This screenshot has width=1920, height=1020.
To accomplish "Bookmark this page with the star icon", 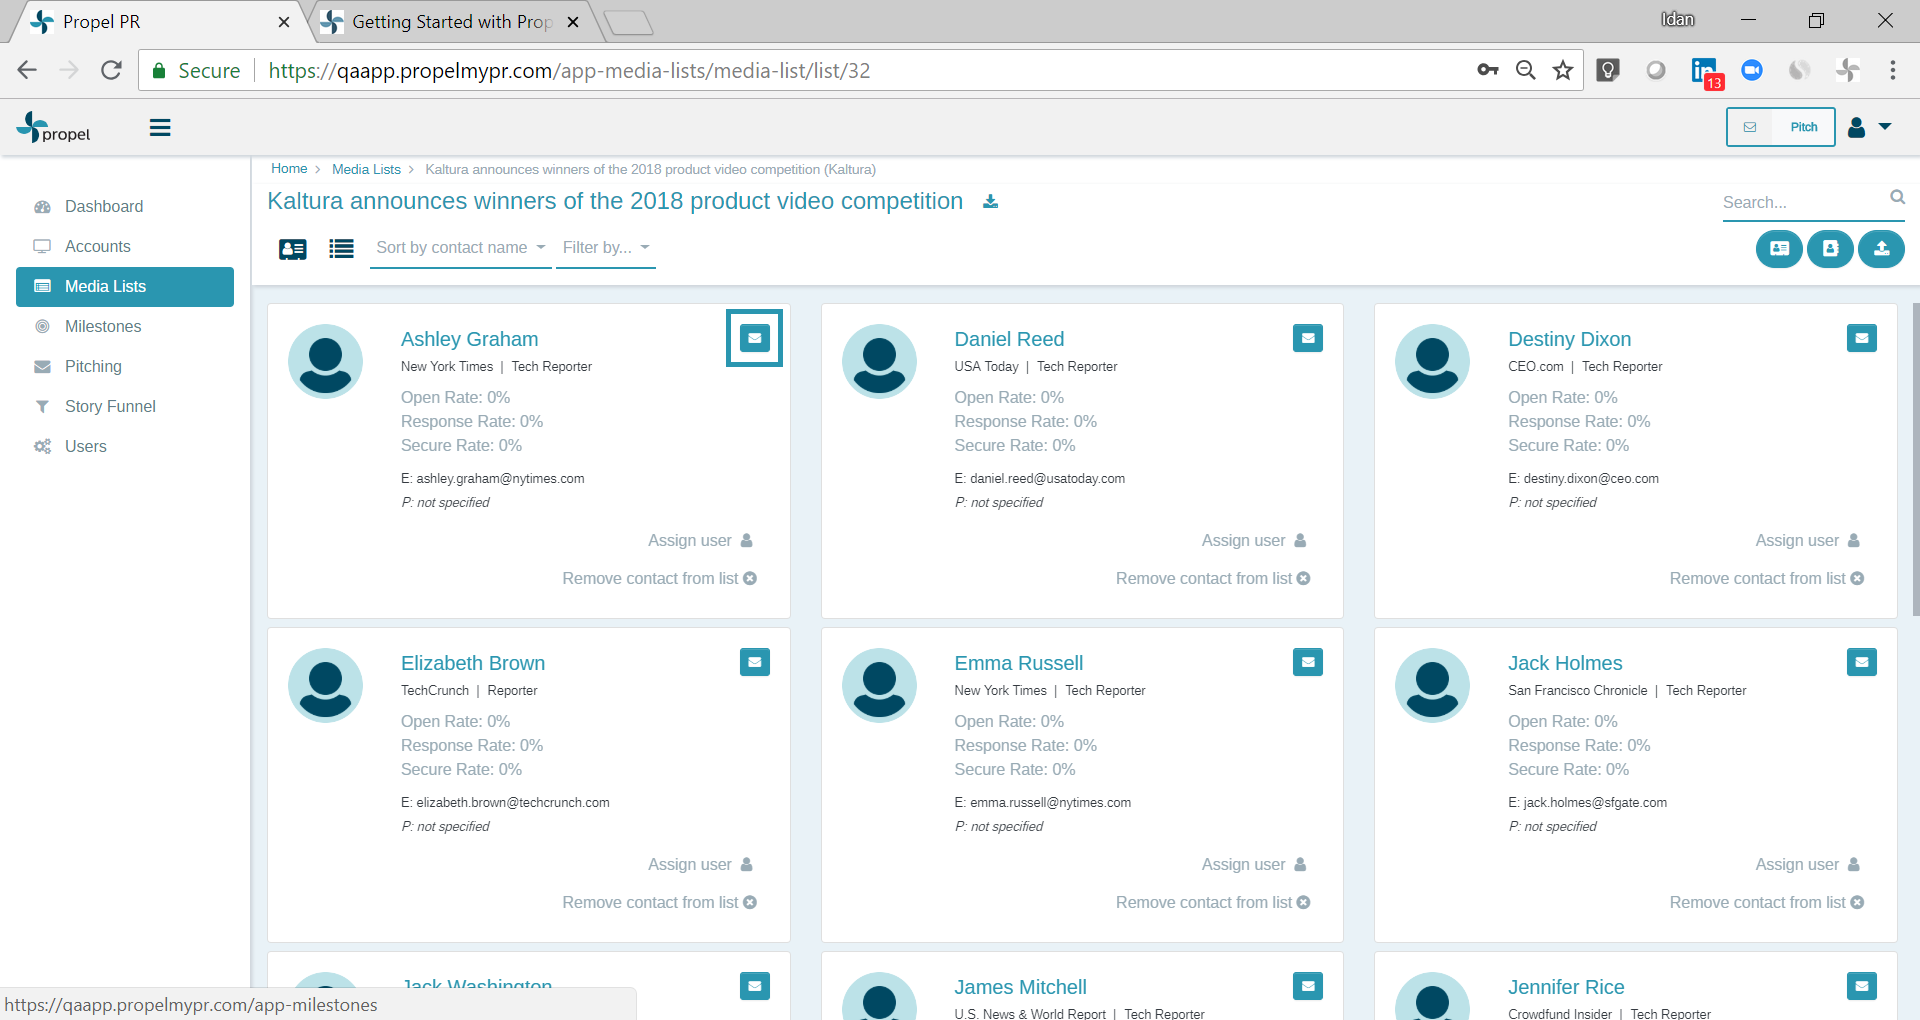I will 1563,70.
